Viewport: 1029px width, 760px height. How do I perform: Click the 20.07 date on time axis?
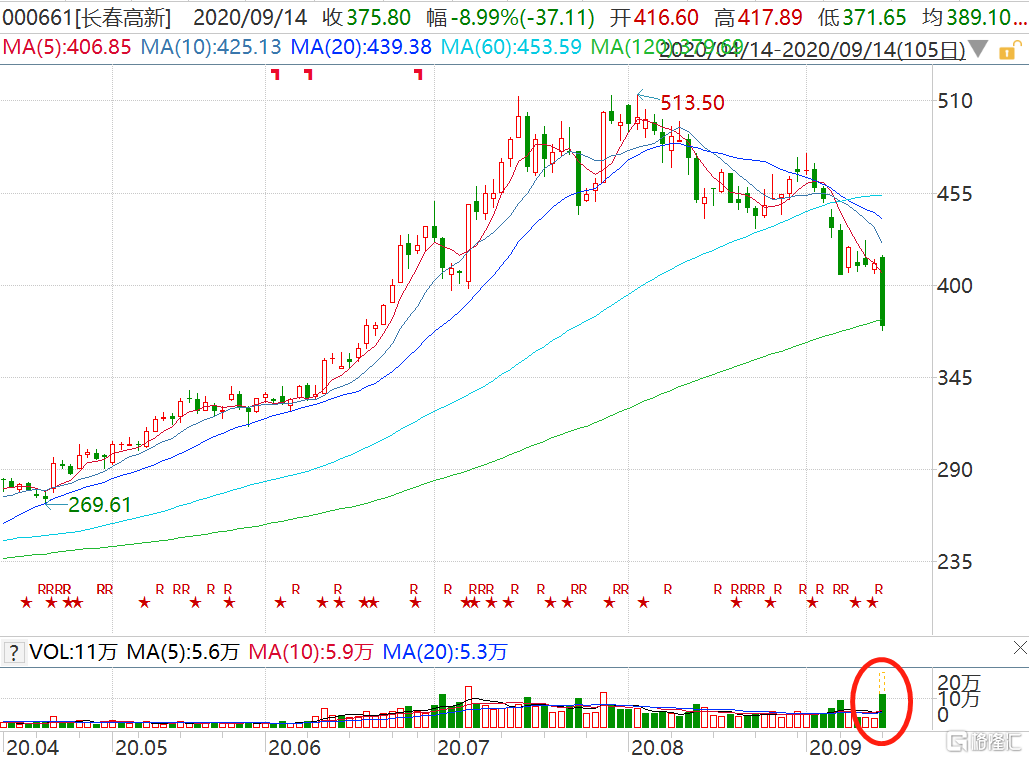[461, 746]
